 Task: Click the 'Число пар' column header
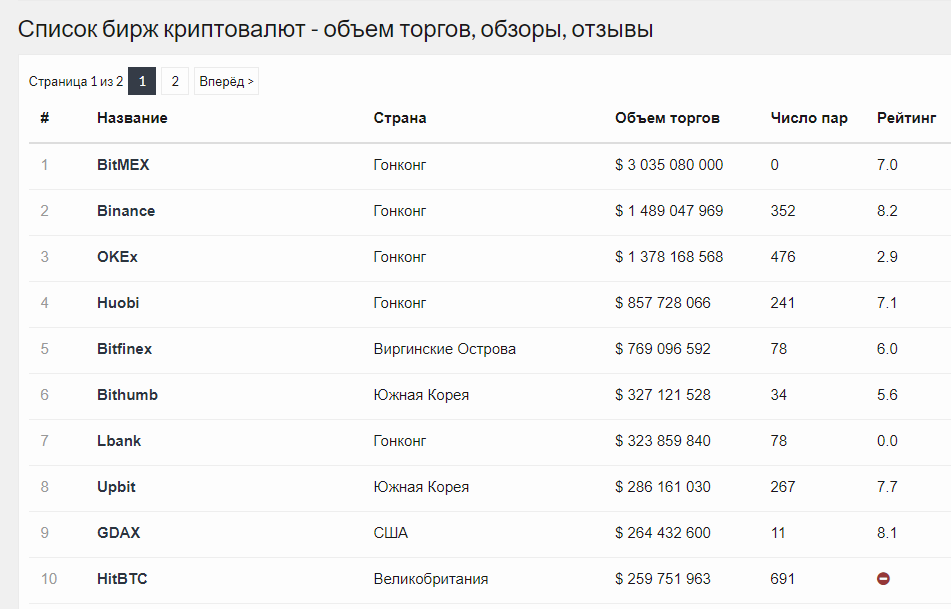(809, 118)
